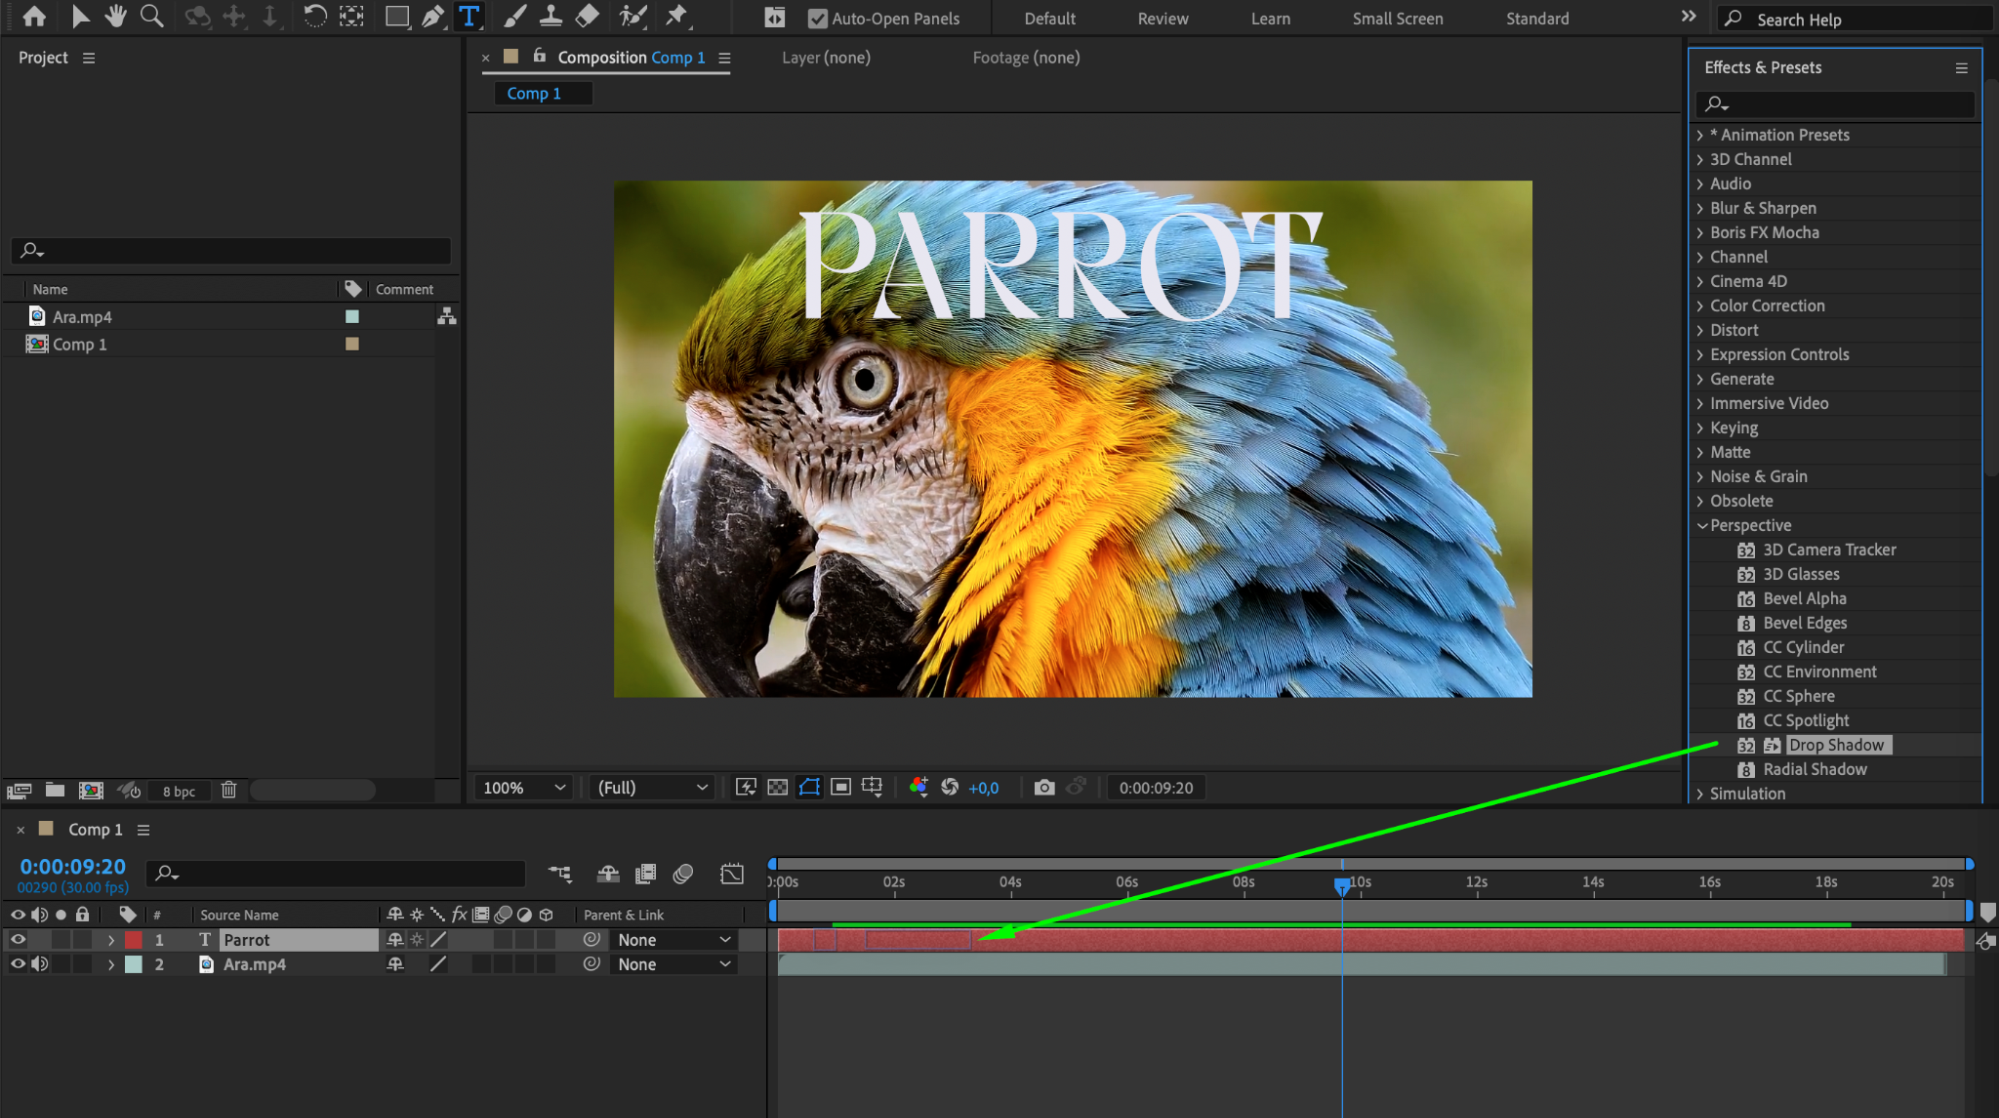Click the 8 bpc color depth button
The image size is (1999, 1118).
coord(179,791)
